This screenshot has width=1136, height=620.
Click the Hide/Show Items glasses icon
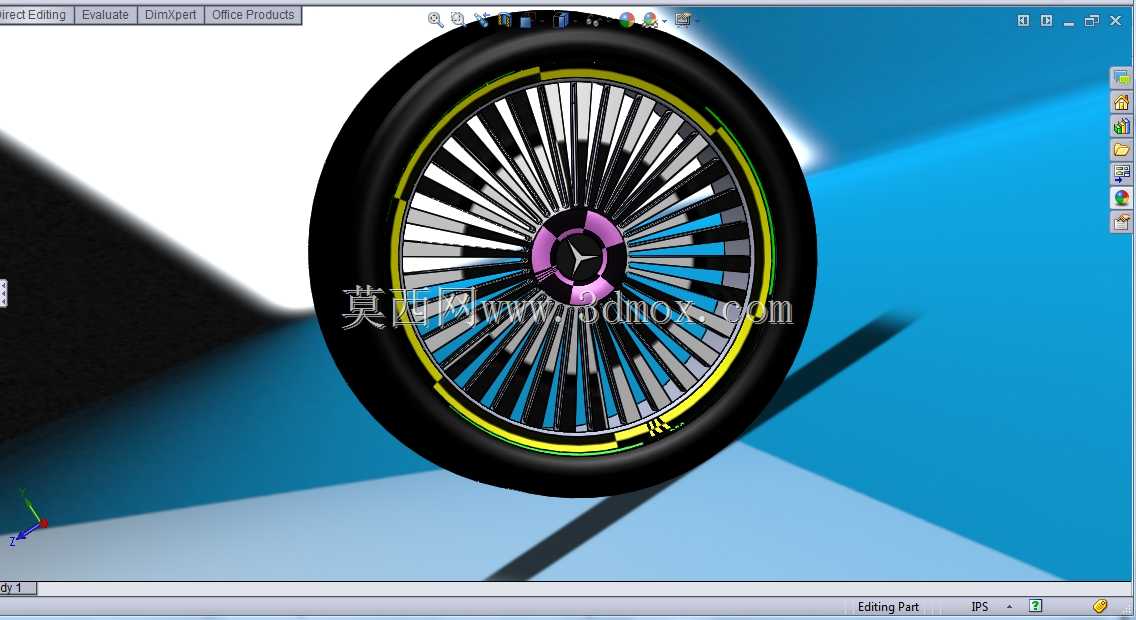click(x=593, y=21)
